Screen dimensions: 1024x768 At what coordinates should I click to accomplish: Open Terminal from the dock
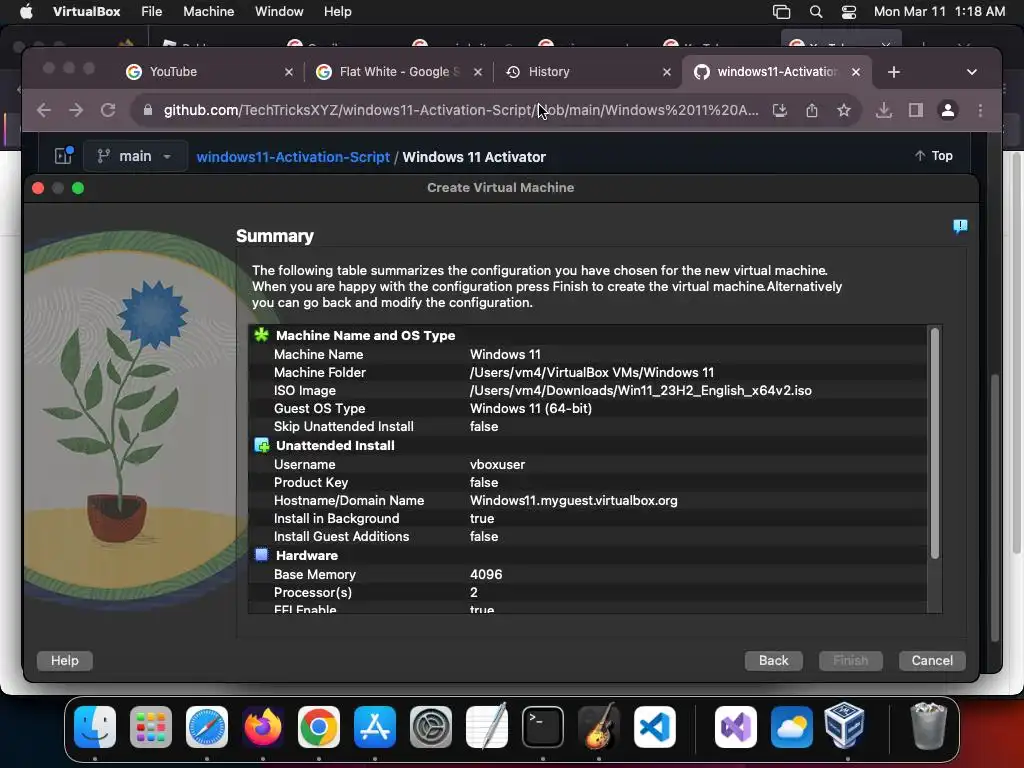click(x=543, y=727)
